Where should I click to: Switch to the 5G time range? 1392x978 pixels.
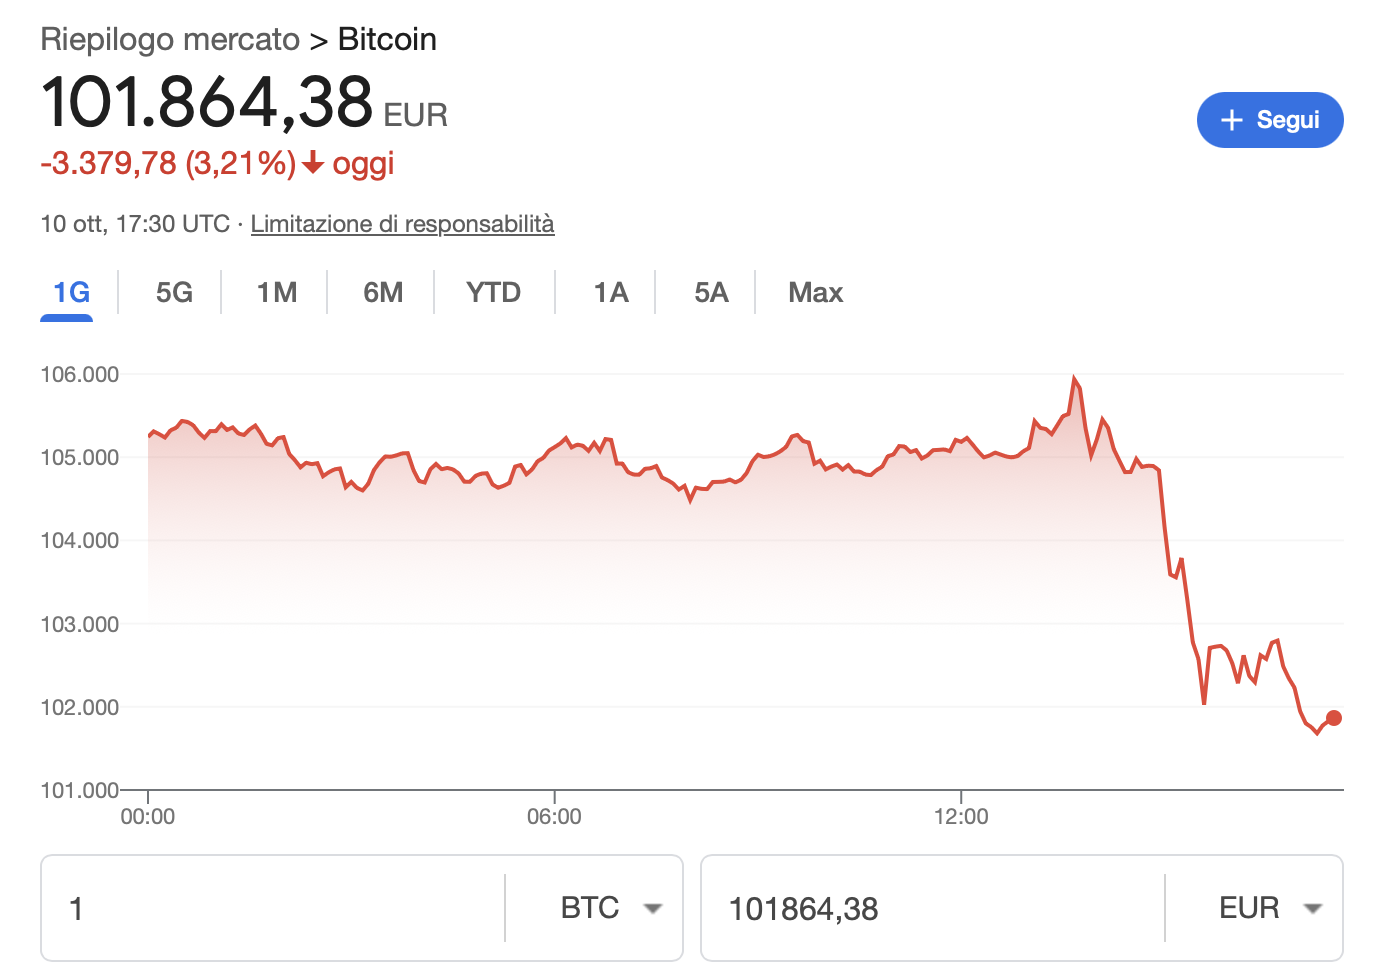tap(174, 292)
